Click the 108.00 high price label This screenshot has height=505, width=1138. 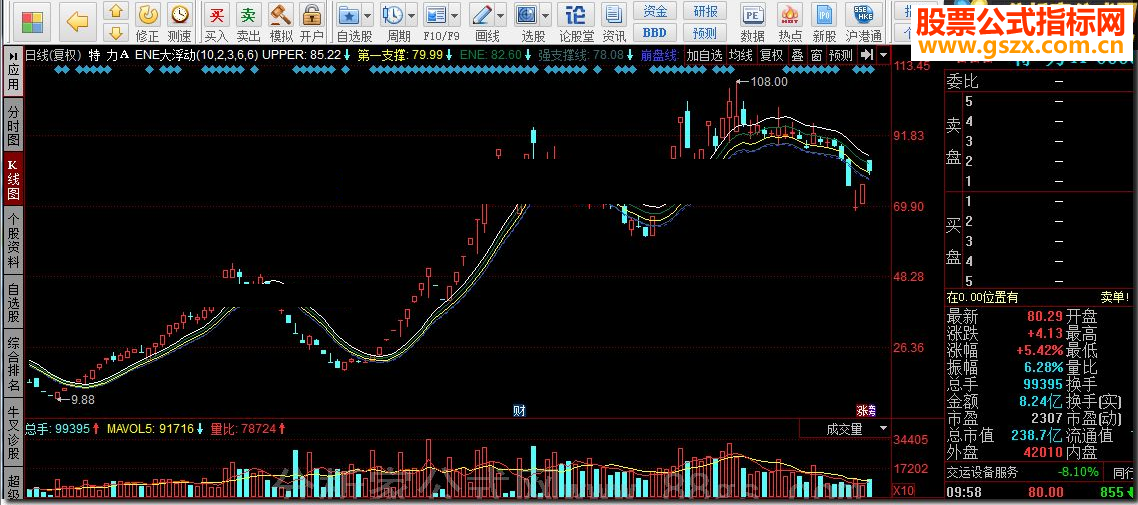point(769,82)
